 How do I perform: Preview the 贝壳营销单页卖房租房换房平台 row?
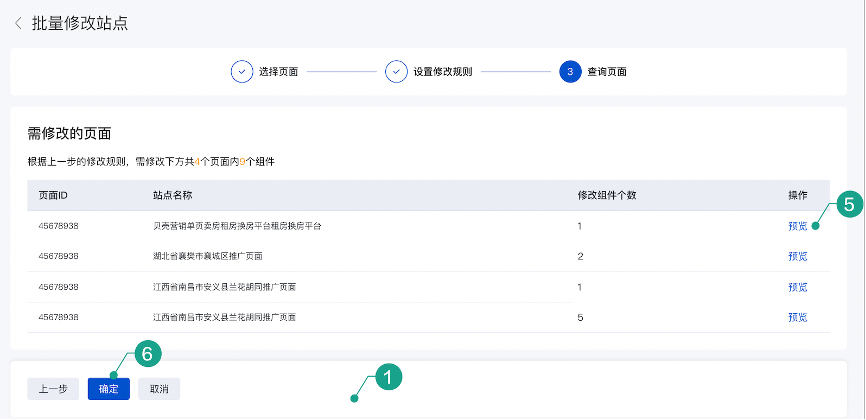pyautogui.click(x=797, y=226)
